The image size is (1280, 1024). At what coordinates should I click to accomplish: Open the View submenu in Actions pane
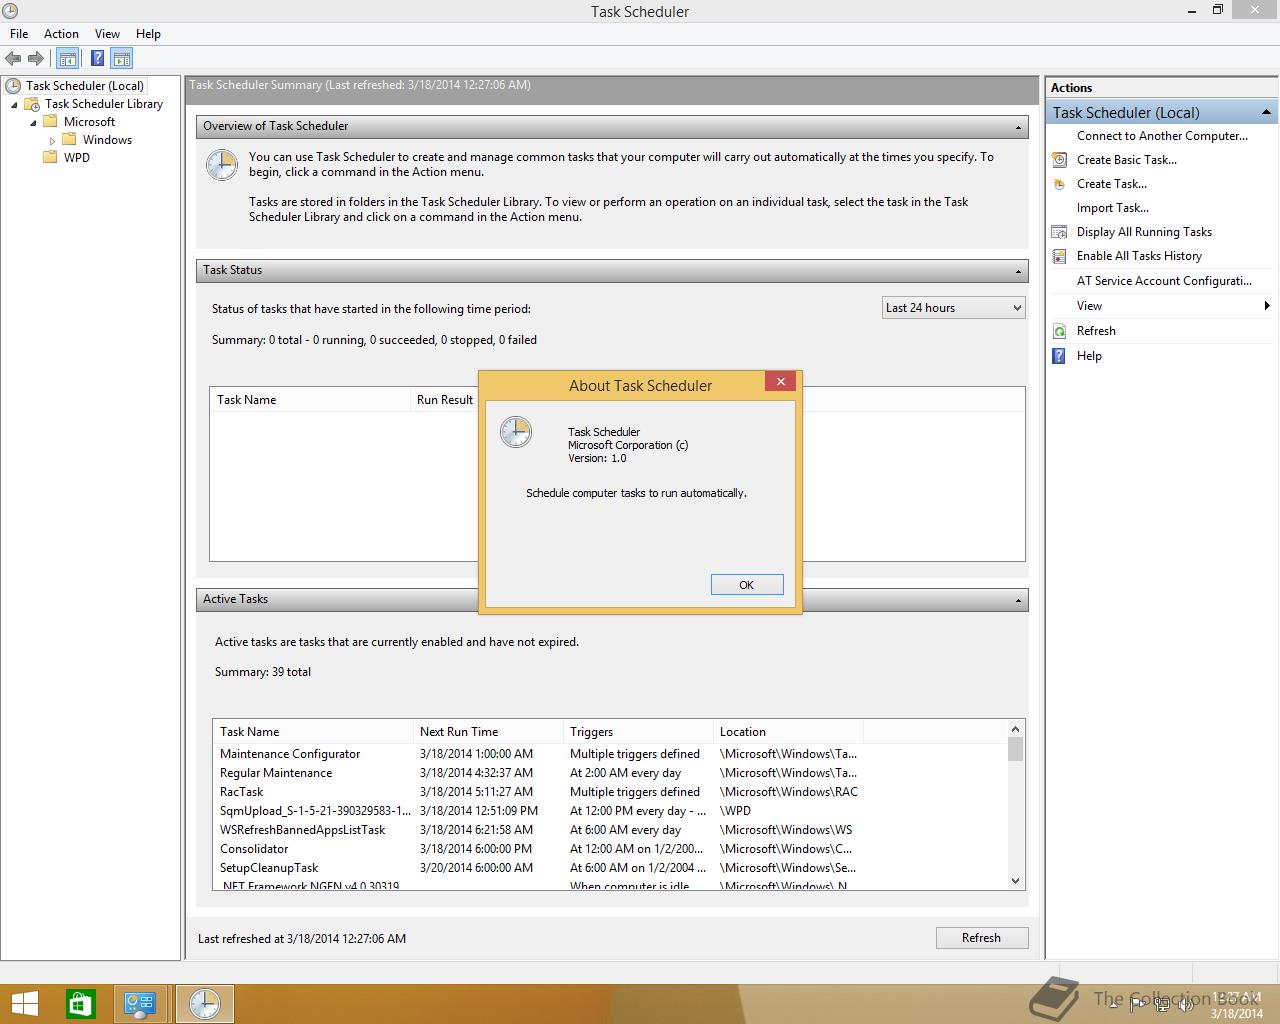click(x=1161, y=306)
